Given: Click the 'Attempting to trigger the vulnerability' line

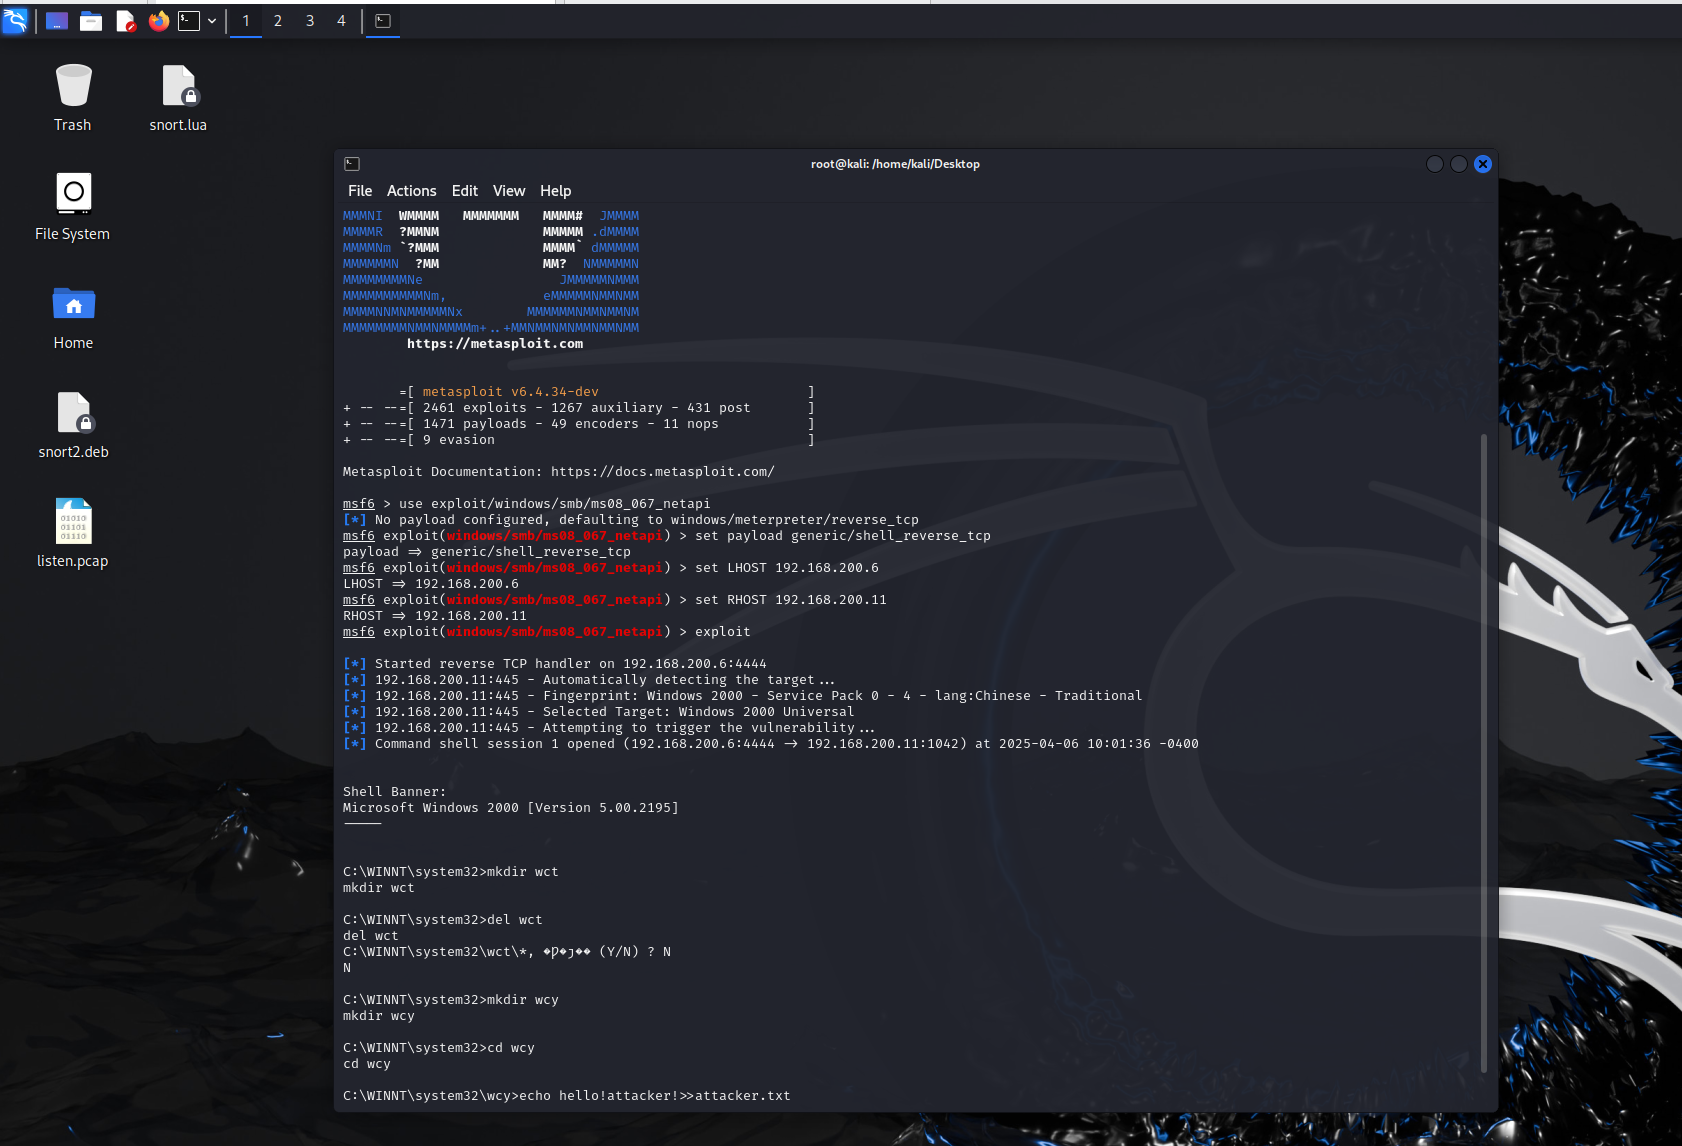Looking at the screenshot, I should coord(609,728).
